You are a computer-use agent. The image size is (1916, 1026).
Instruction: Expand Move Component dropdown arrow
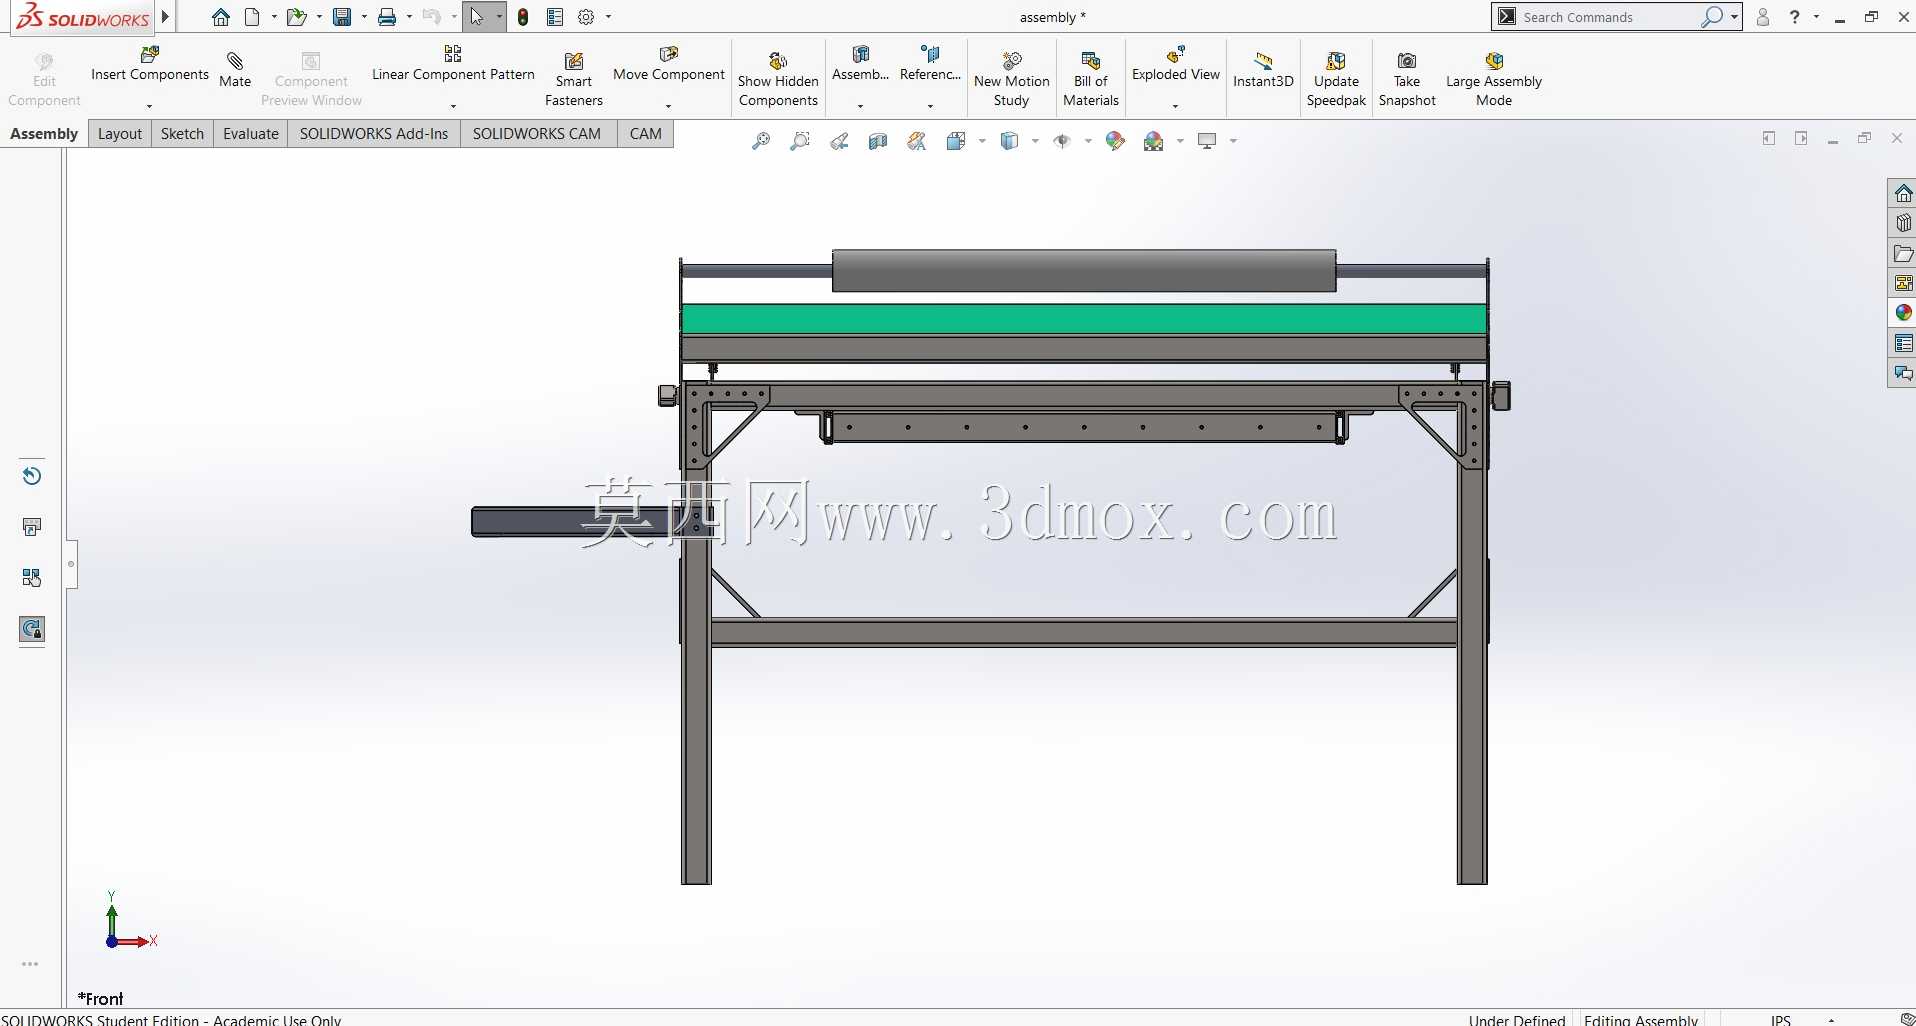668,106
